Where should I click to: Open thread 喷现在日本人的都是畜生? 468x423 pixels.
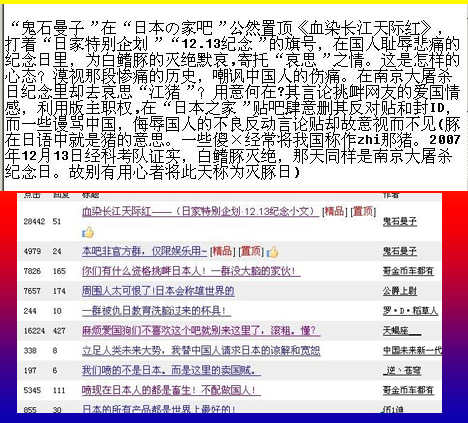click(171, 390)
